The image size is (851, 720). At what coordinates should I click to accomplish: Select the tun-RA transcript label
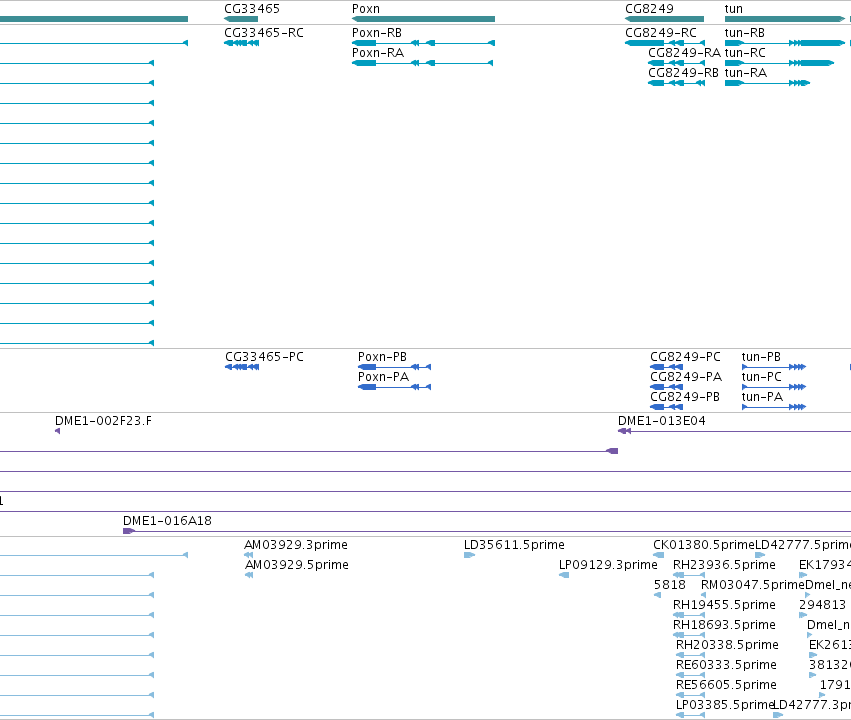click(746, 73)
